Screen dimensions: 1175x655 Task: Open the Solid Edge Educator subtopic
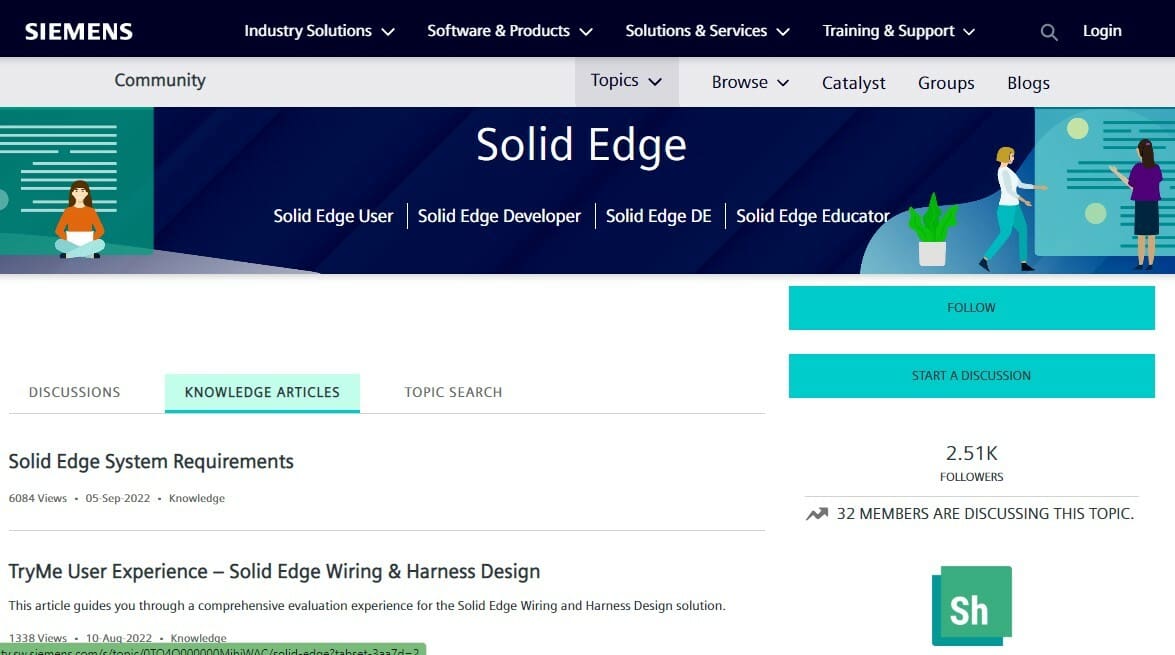pos(812,216)
